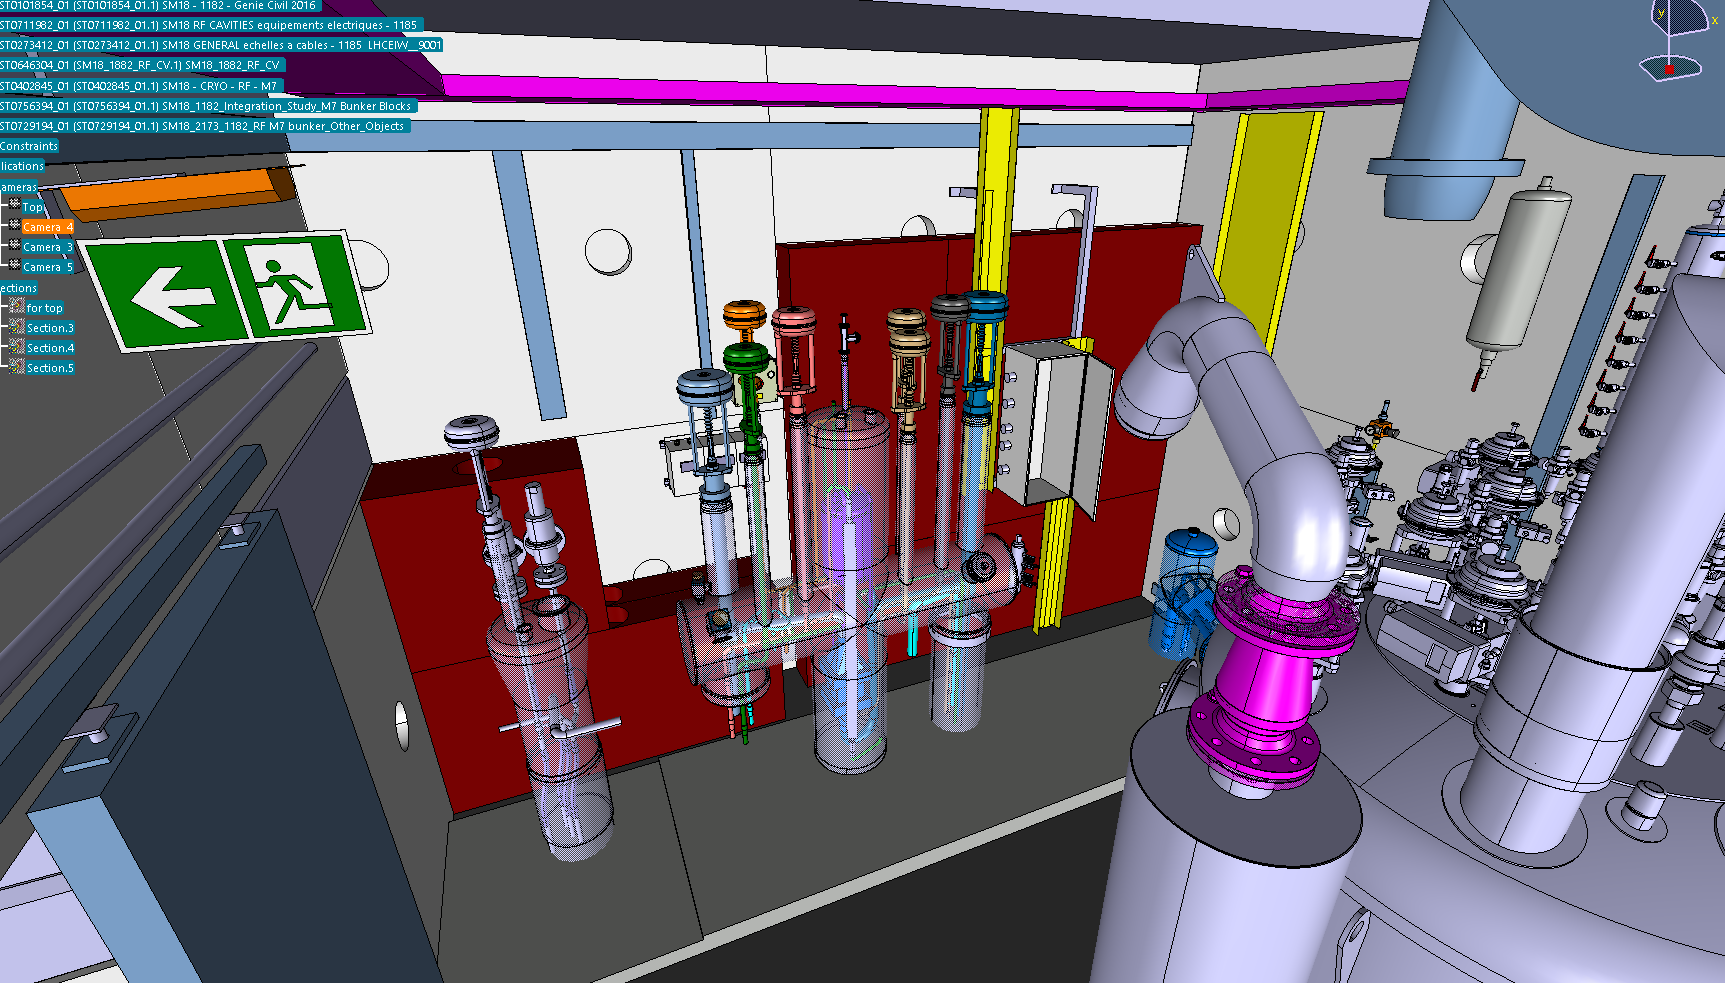This screenshot has height=983, width=1725.
Task: Click the camera icon beside Camera 5
Action: (x=14, y=266)
